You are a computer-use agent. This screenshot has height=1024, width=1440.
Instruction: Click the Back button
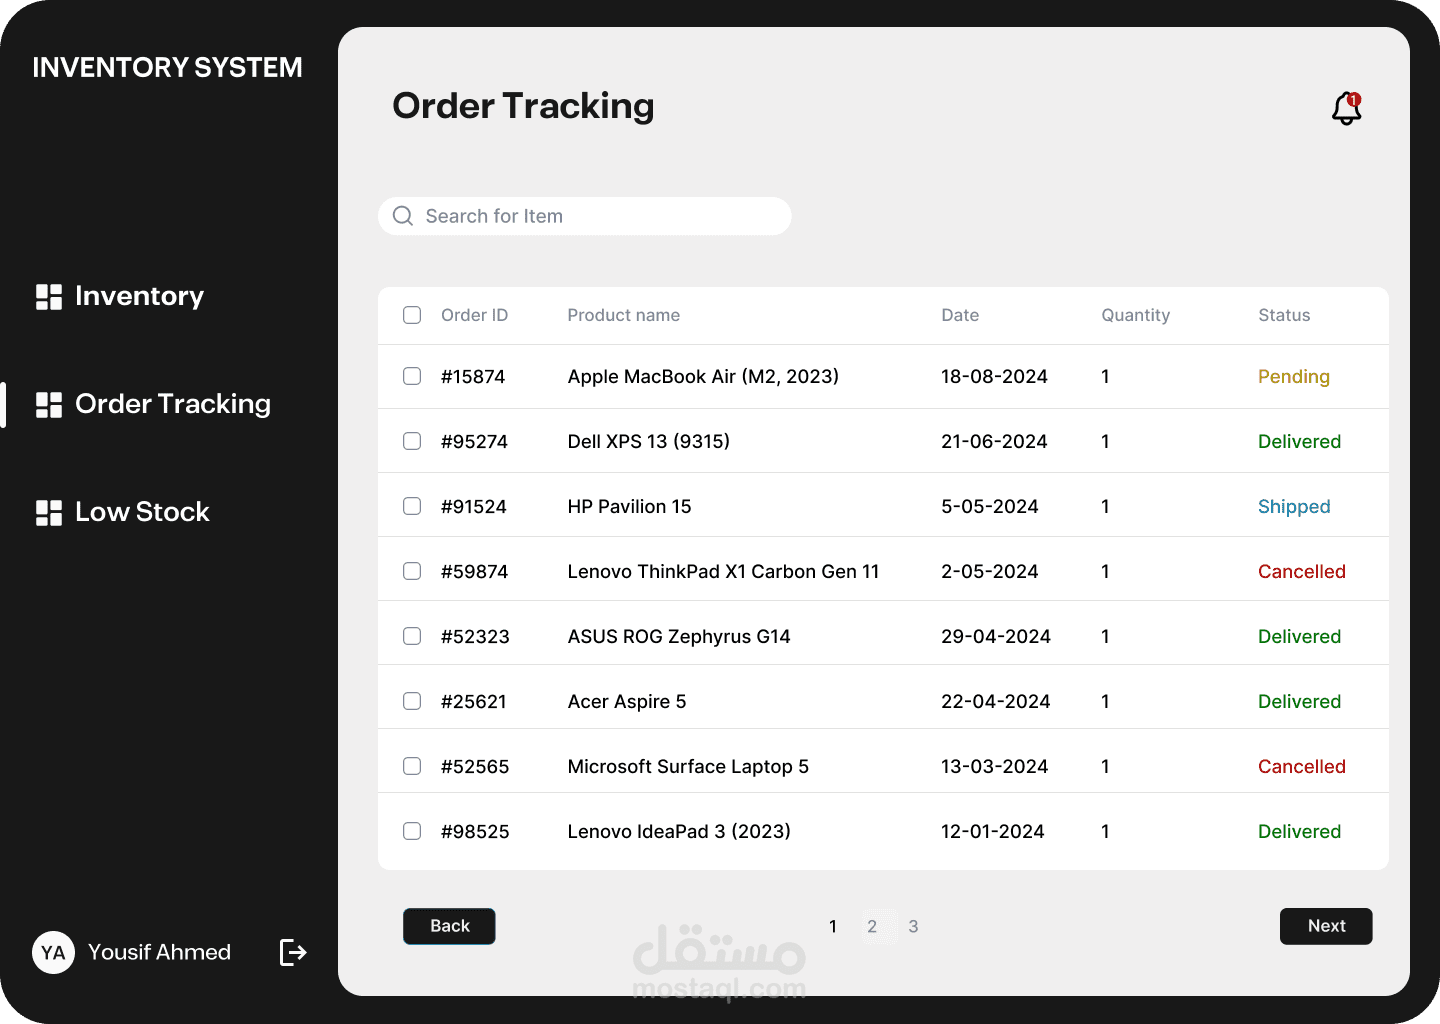click(449, 926)
